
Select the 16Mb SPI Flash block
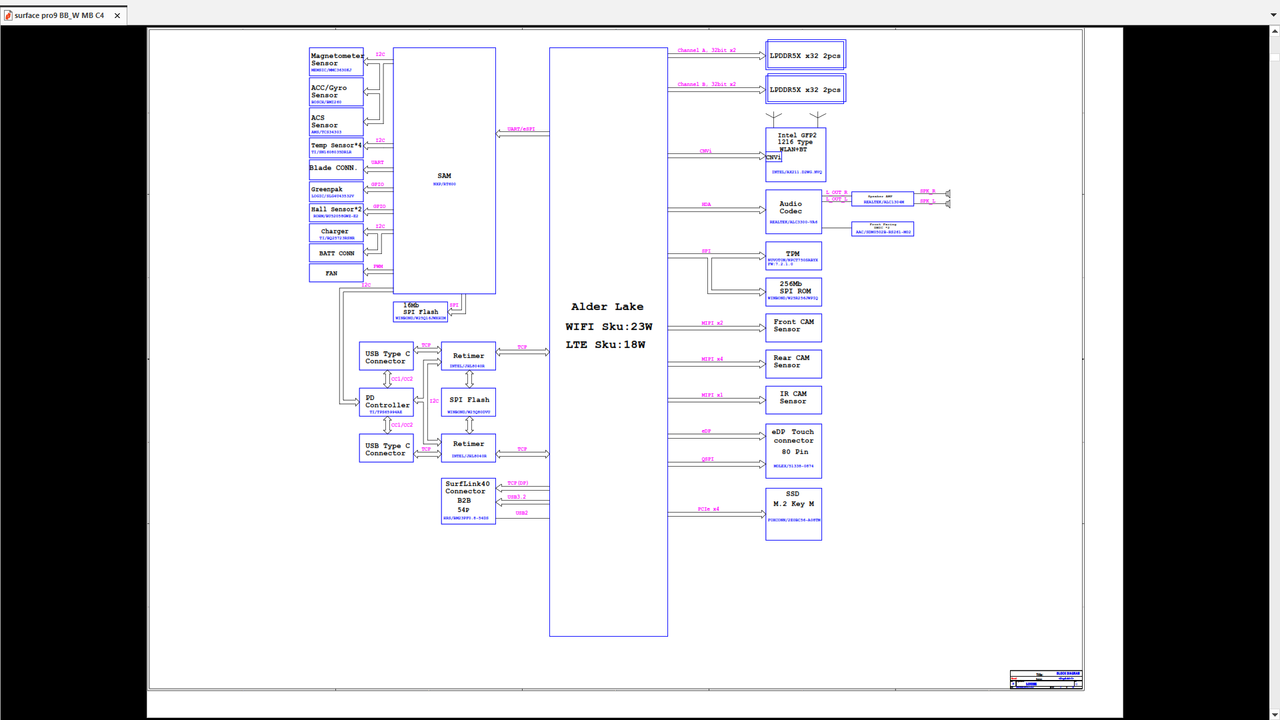(420, 311)
